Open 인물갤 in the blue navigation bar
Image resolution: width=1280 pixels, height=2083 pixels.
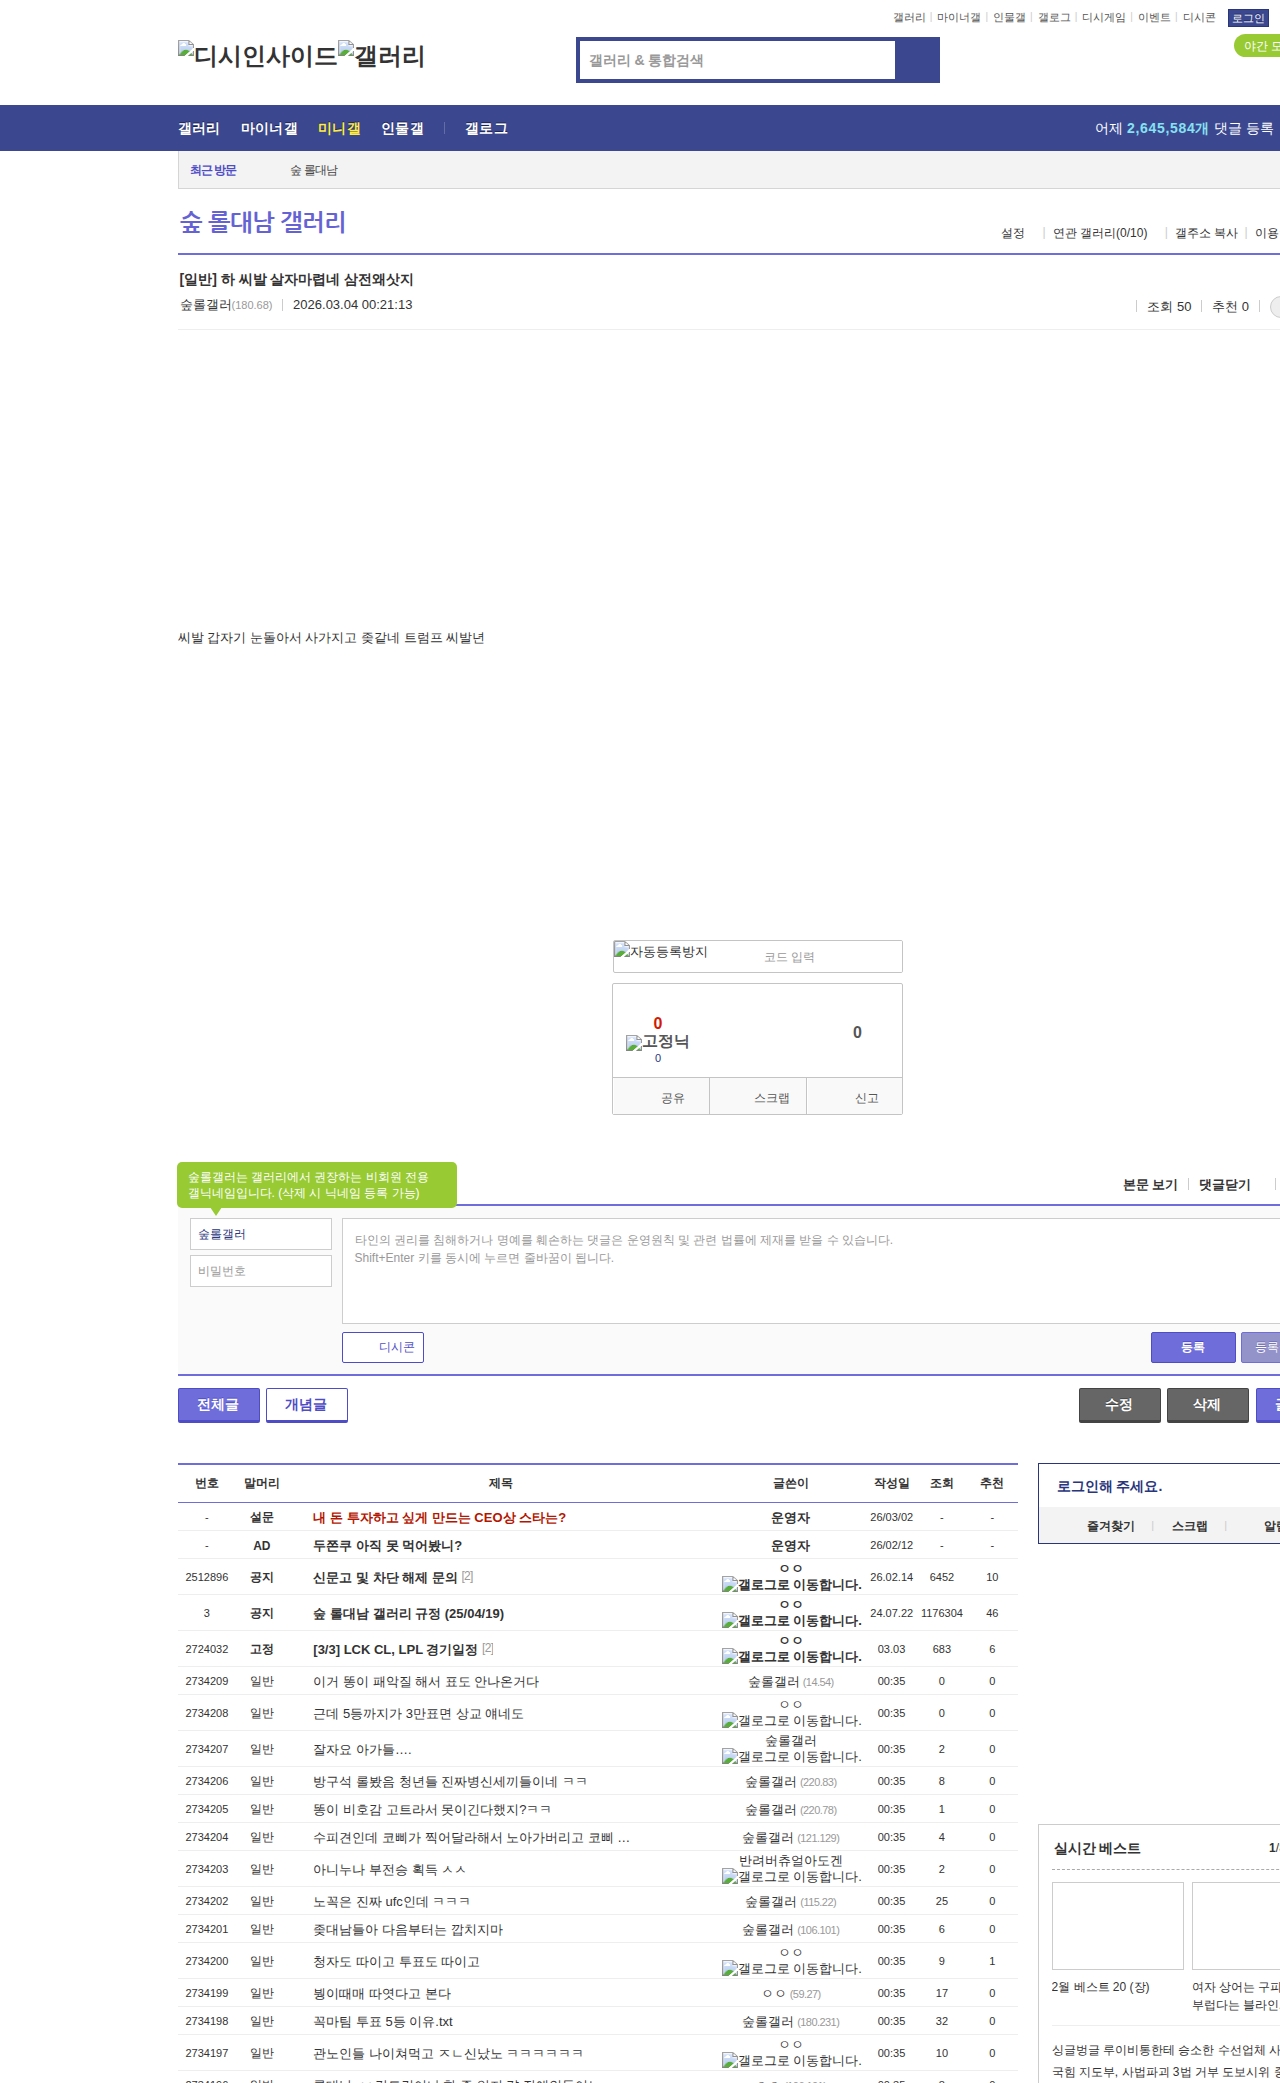[402, 129]
